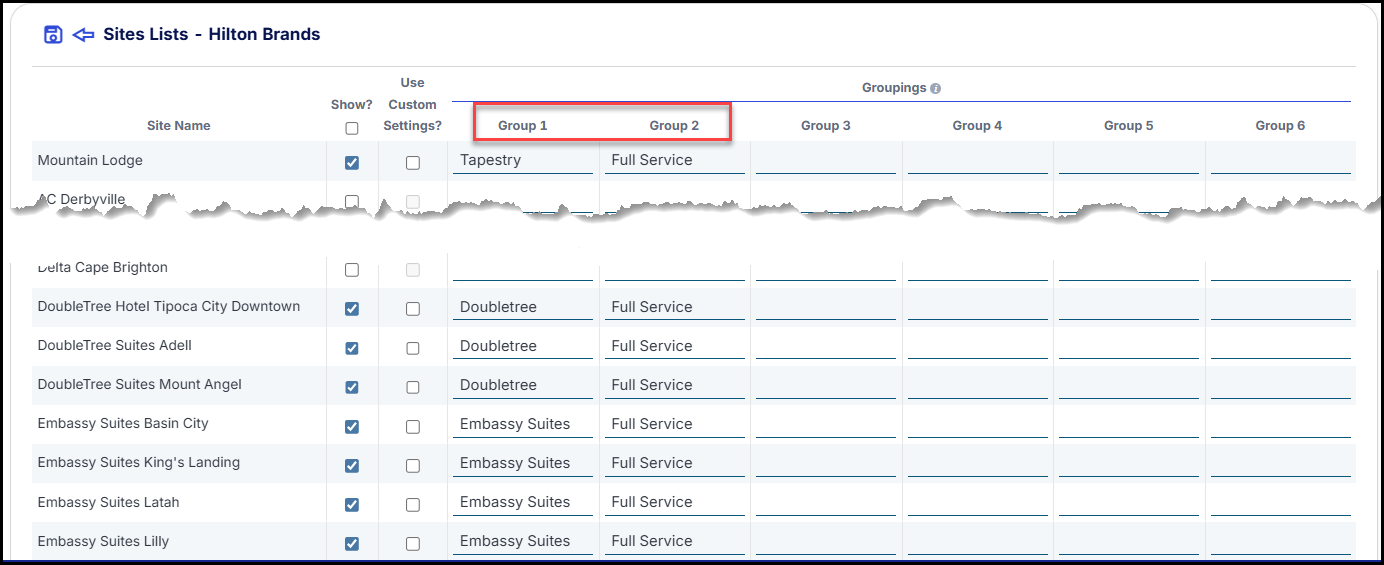1384x565 pixels.
Task: Uncheck Show for Mountain Lodge
Action: (x=352, y=163)
